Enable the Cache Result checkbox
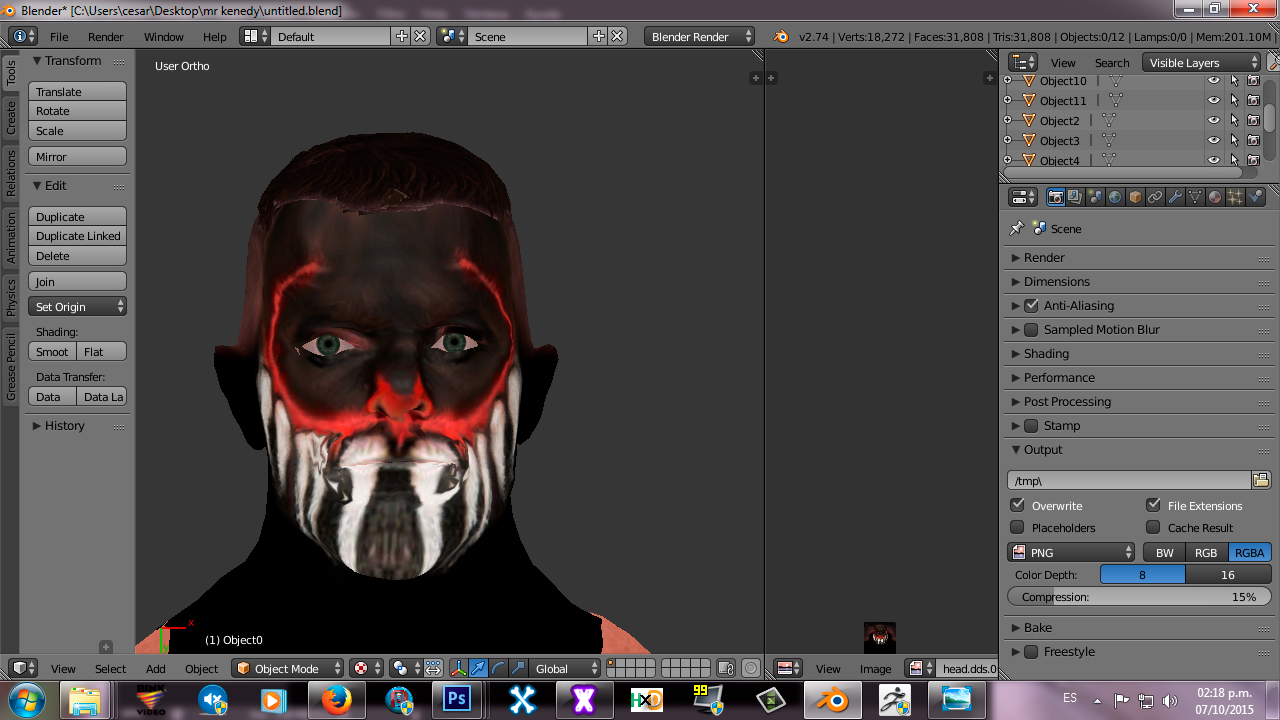Image resolution: width=1280 pixels, height=720 pixels. (x=1153, y=527)
